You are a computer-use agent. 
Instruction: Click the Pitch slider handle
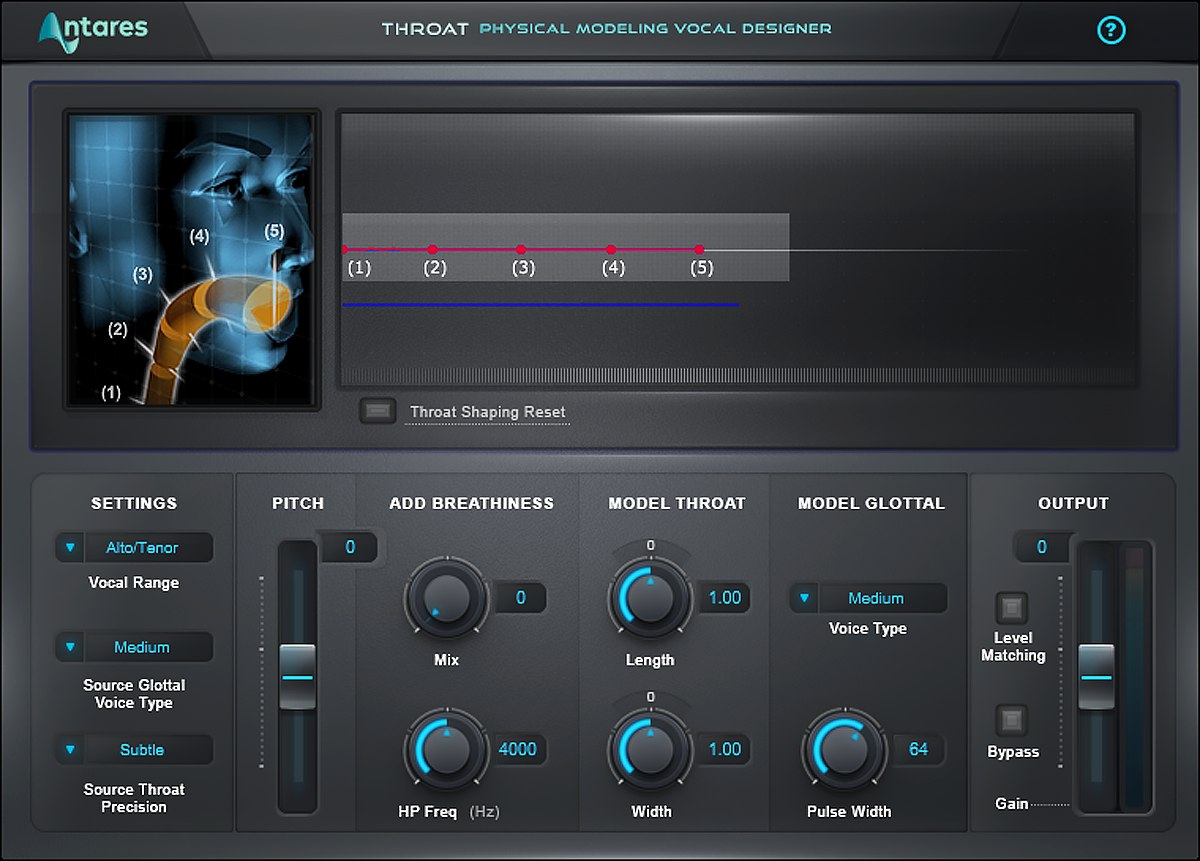(297, 677)
